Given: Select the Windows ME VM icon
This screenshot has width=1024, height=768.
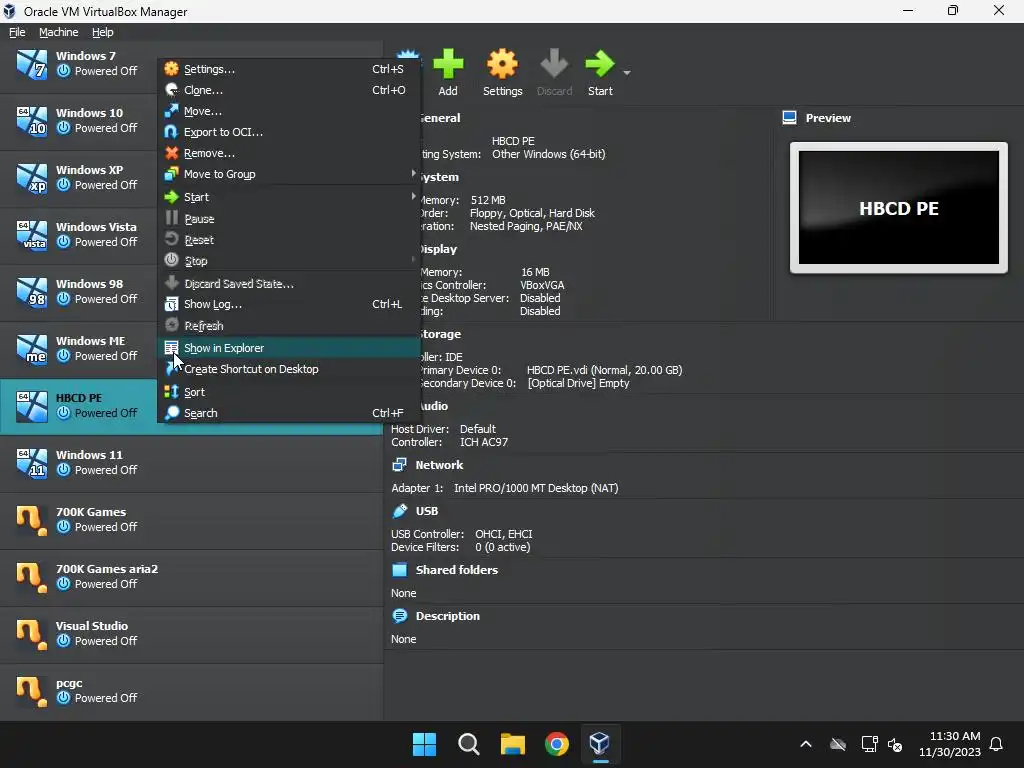Looking at the screenshot, I should coord(31,349).
